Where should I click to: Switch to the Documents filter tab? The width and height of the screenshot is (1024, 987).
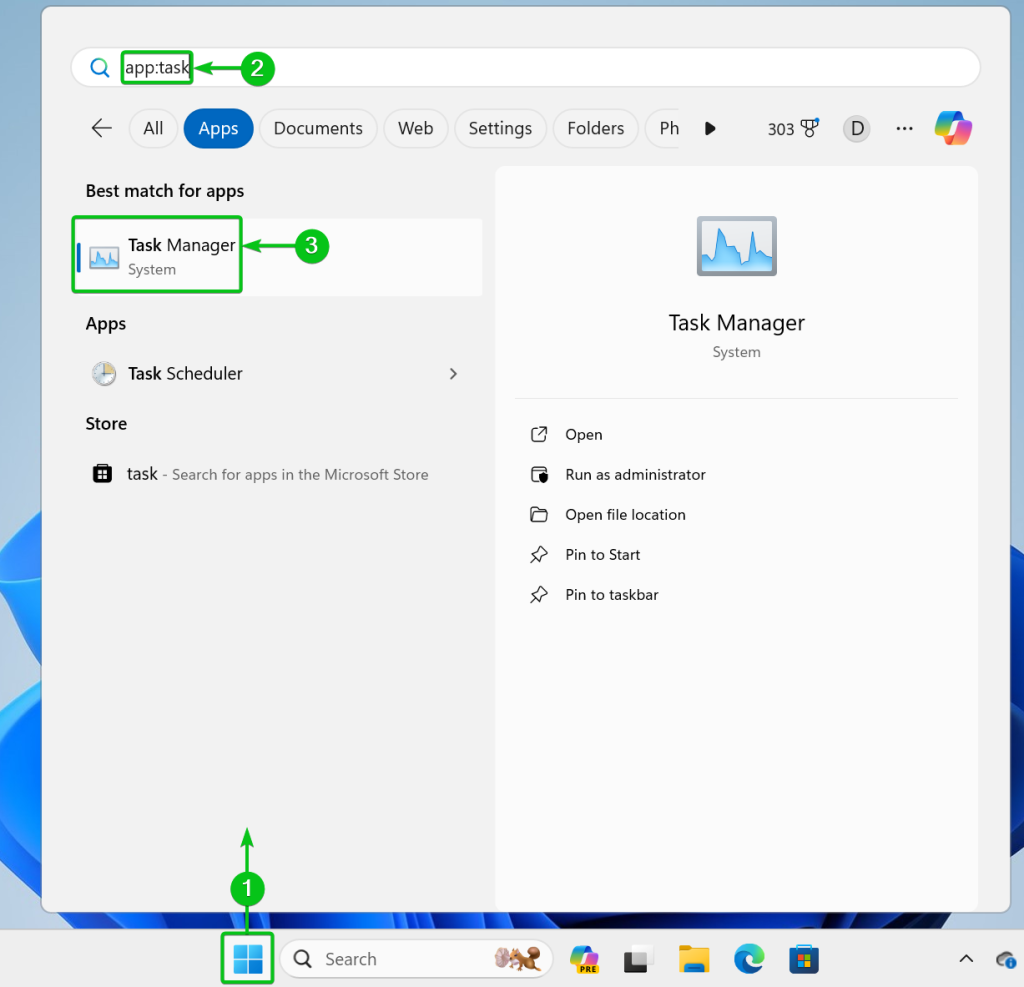pyautogui.click(x=317, y=128)
